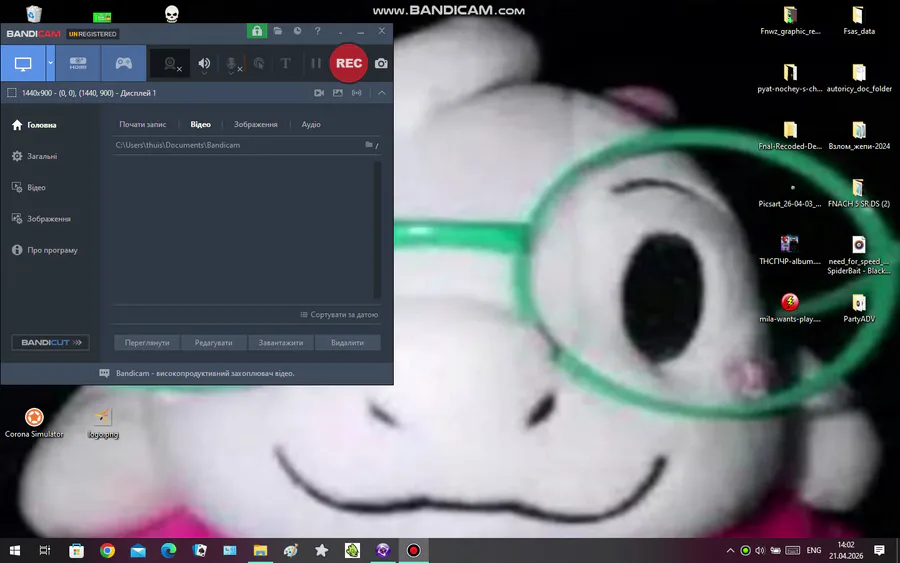Select Fnwz_graphic_re... desktop archive

point(790,21)
